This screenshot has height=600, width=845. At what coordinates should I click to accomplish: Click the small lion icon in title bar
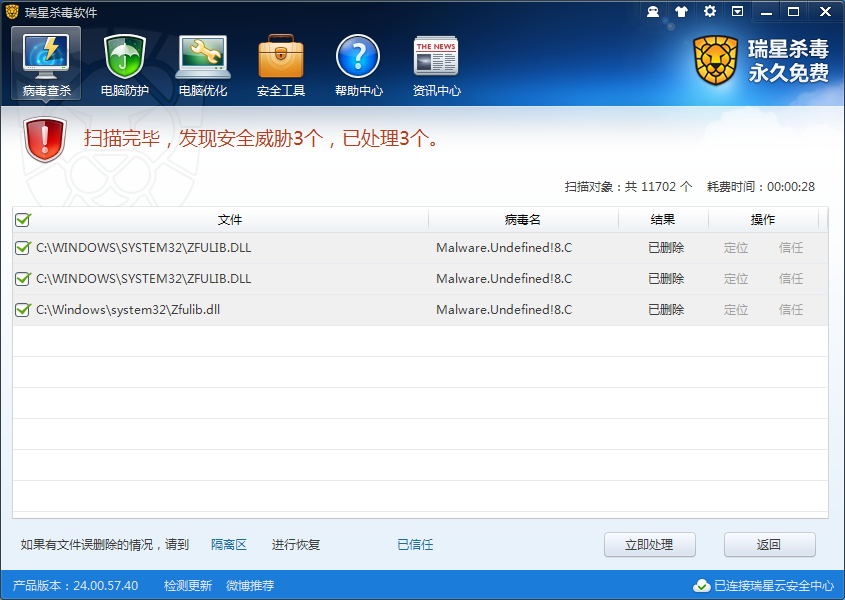(12, 12)
